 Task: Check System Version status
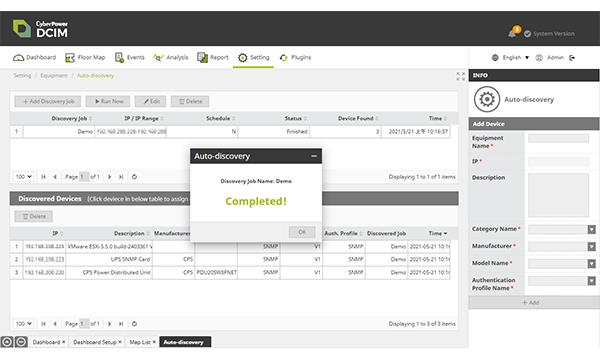[549, 34]
